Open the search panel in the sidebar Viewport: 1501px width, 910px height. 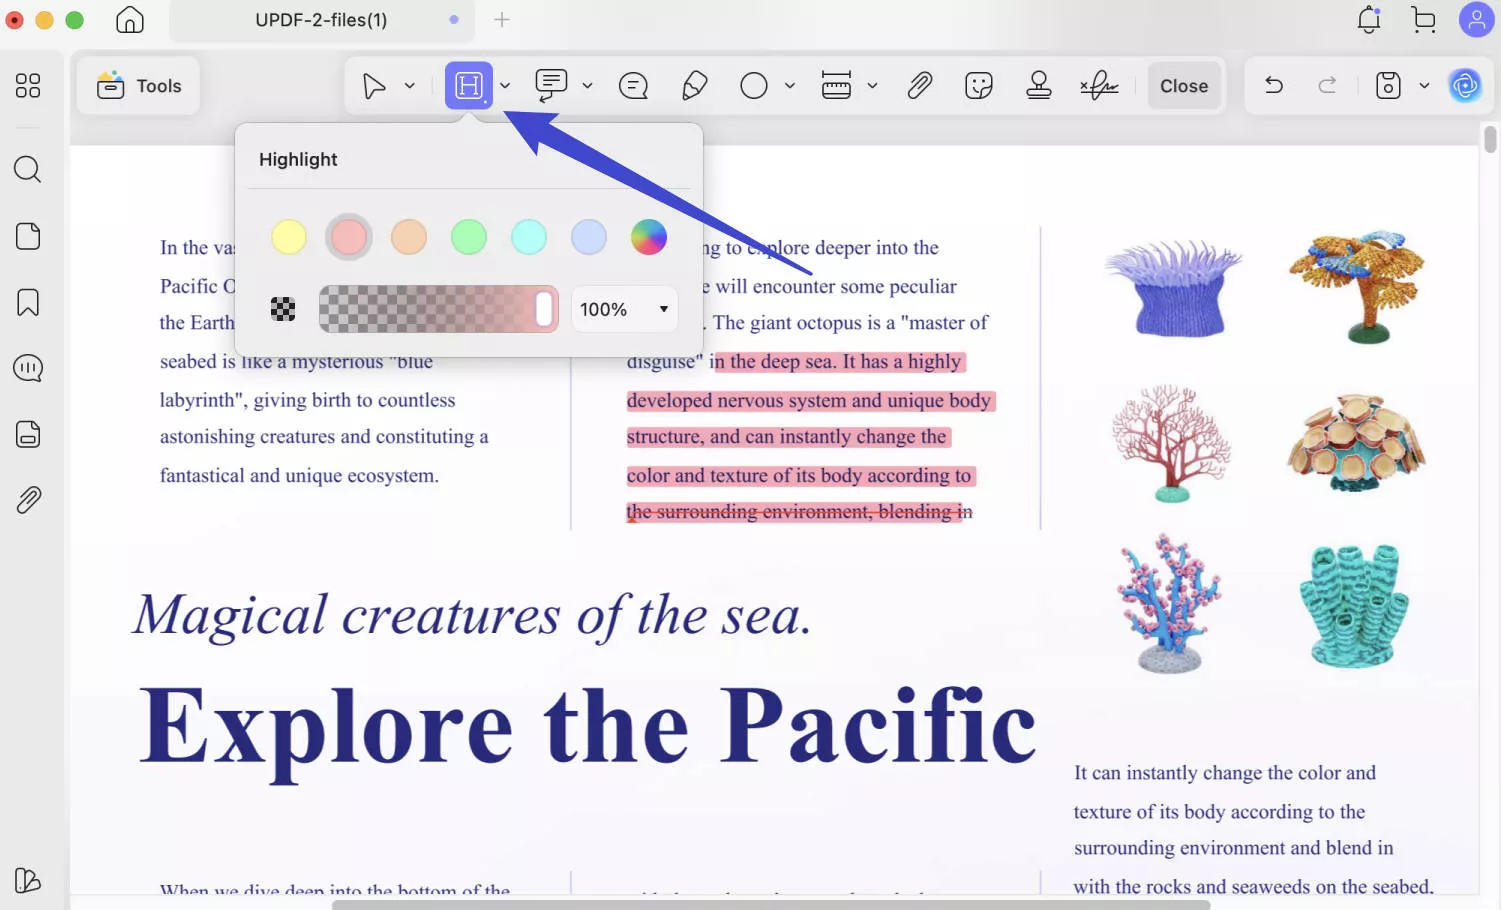(x=27, y=169)
